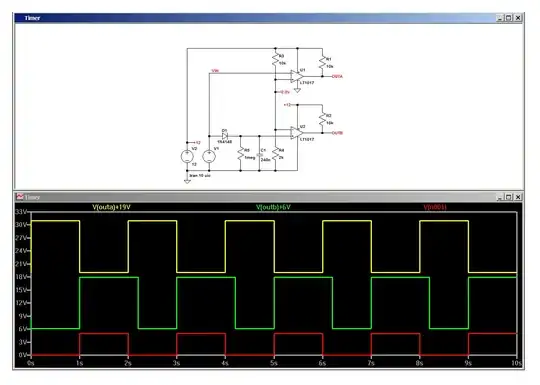Click the D1 diode symbol
This screenshot has width=540, height=385.
coord(225,136)
